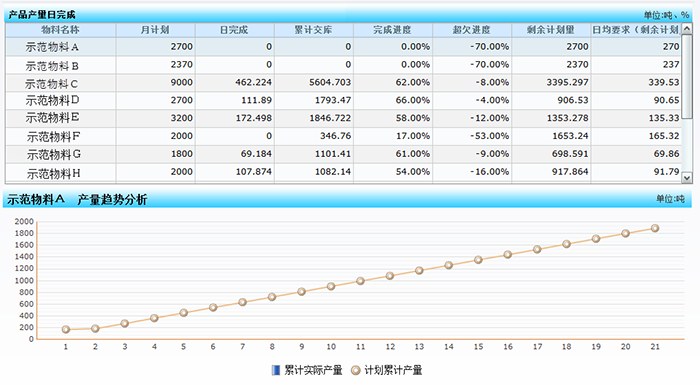
Task: Click the table's vertical scrollbar thumb
Action: (687, 77)
